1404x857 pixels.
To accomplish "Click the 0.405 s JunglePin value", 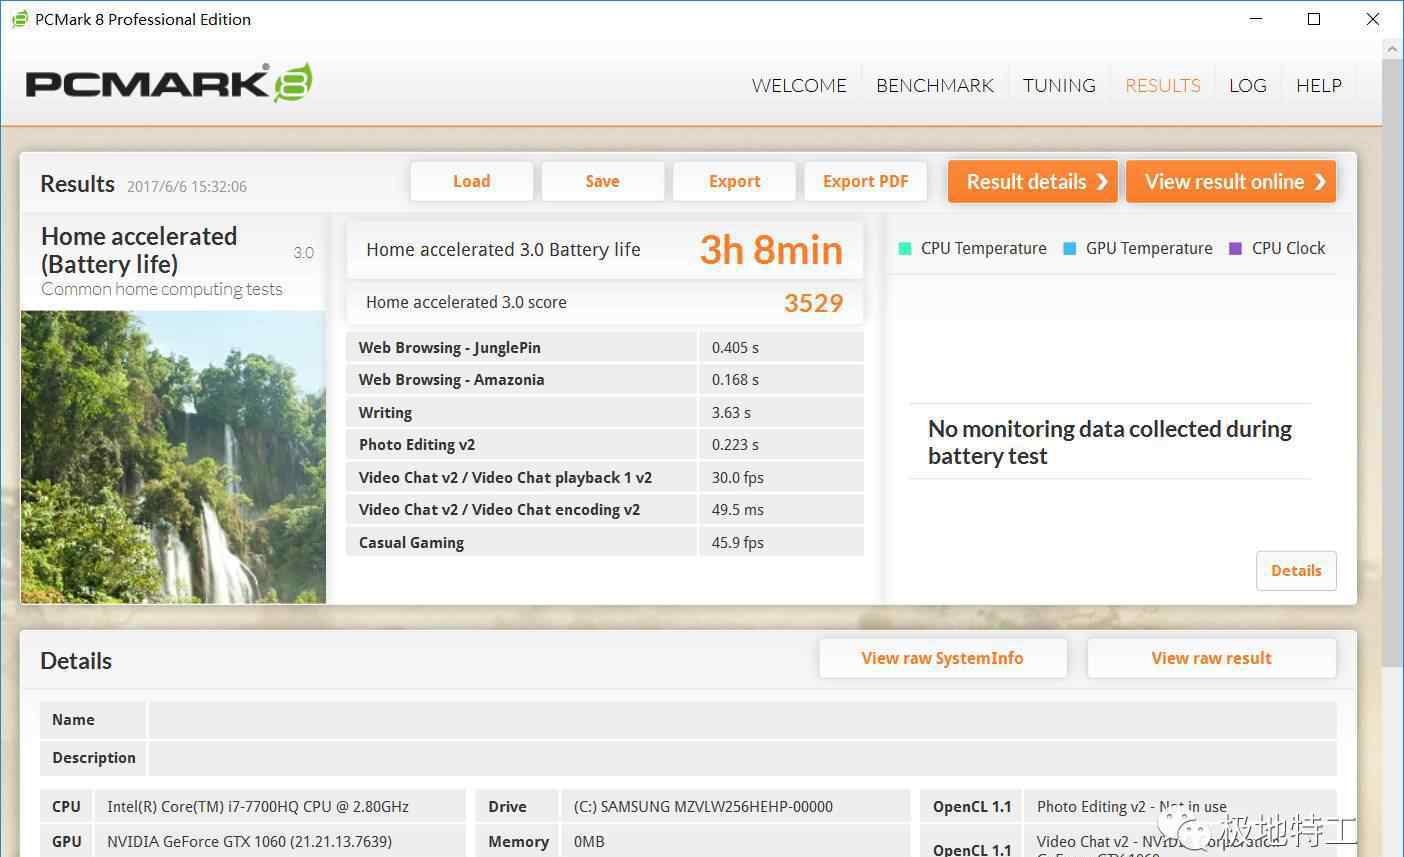I will pyautogui.click(x=735, y=348).
